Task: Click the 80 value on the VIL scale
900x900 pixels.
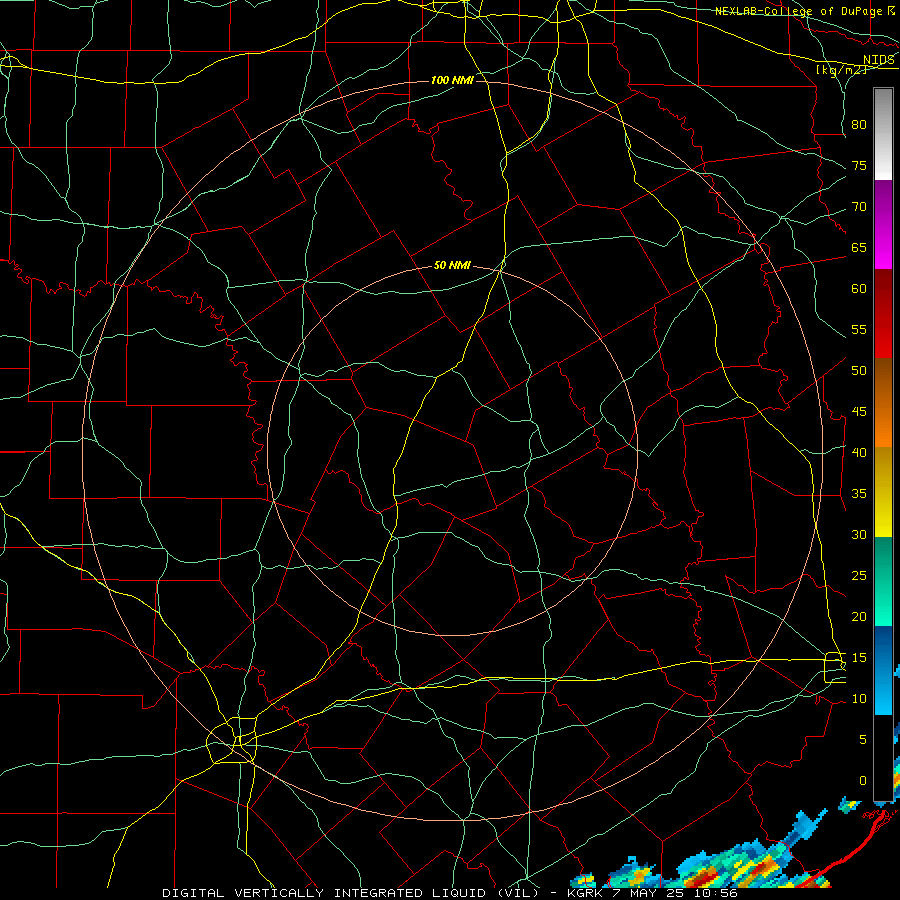Action: [859, 125]
